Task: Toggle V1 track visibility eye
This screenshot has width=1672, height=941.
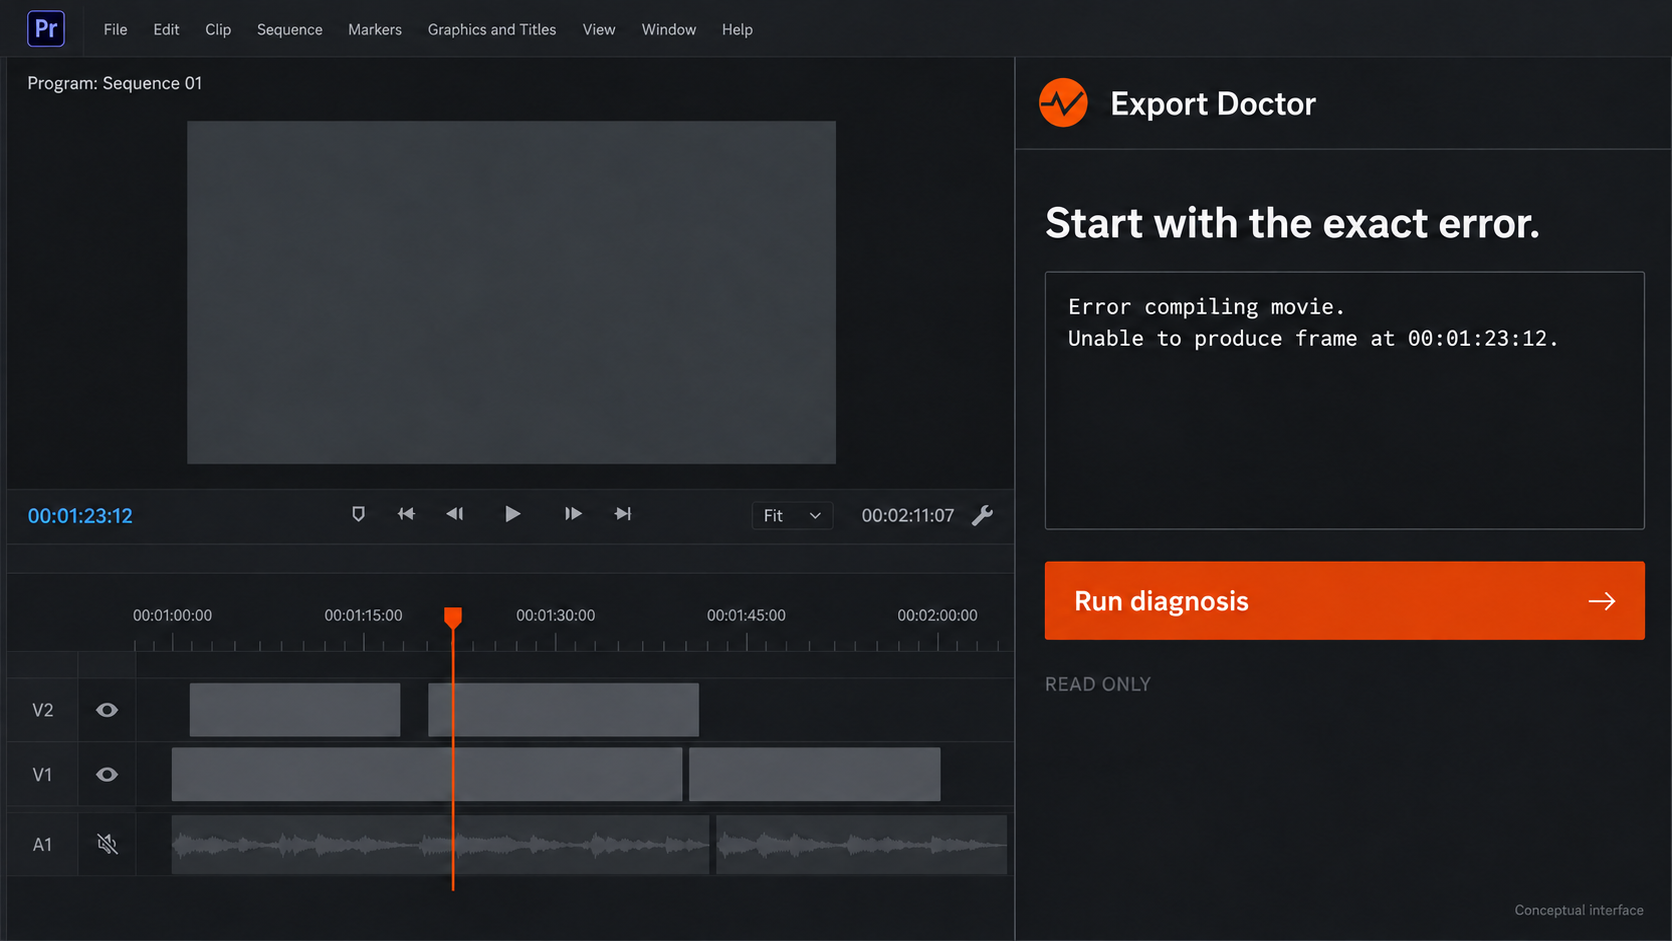Action: click(x=107, y=774)
